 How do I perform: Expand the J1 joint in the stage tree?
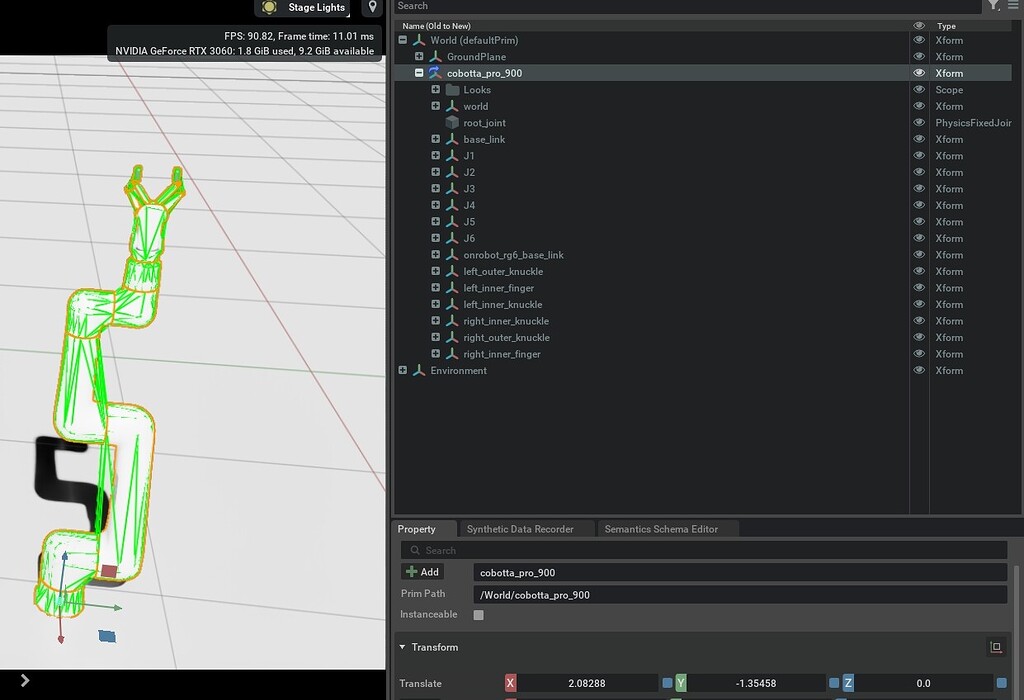pyautogui.click(x=435, y=155)
